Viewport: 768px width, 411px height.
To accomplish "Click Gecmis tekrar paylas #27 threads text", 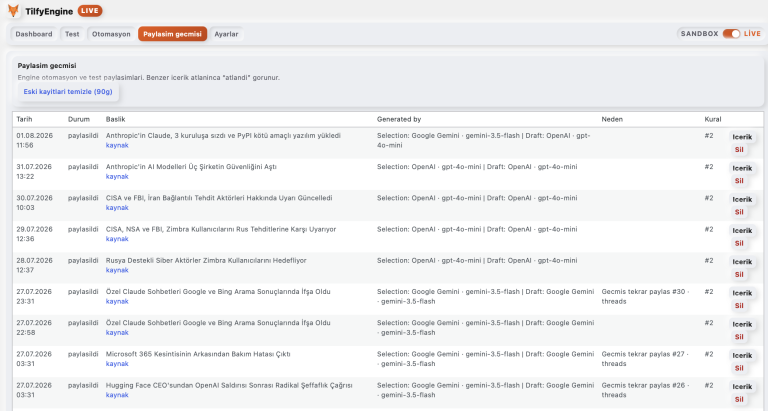I will (645, 359).
